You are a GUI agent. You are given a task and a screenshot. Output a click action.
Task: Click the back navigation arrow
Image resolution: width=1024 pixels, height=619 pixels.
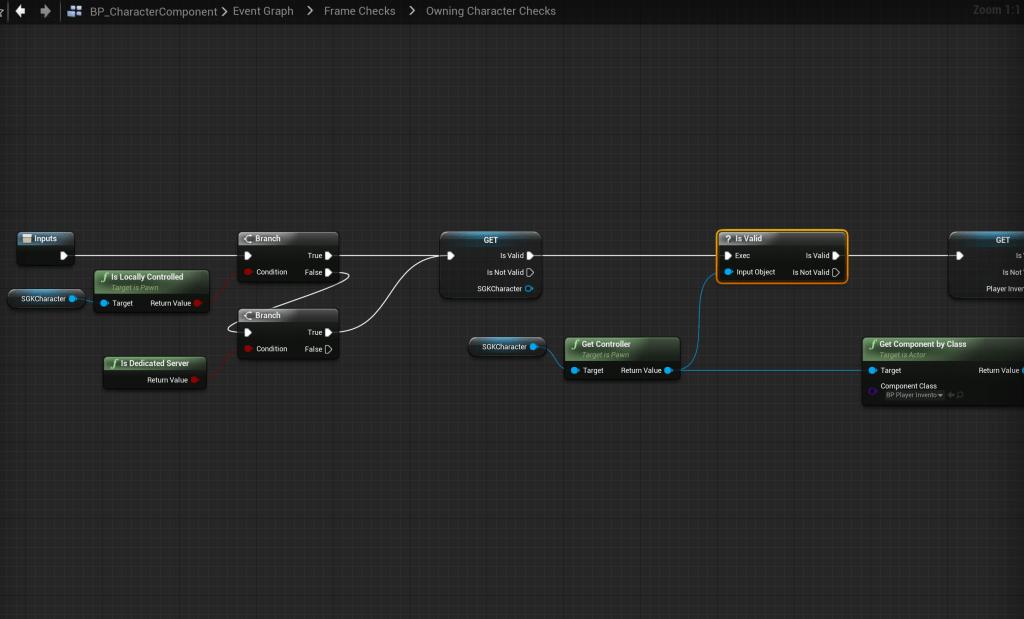point(20,11)
